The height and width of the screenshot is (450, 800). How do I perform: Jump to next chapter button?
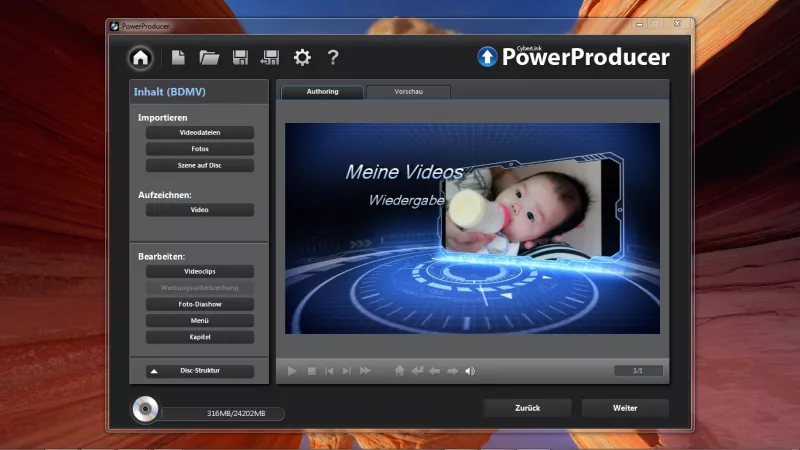click(346, 371)
